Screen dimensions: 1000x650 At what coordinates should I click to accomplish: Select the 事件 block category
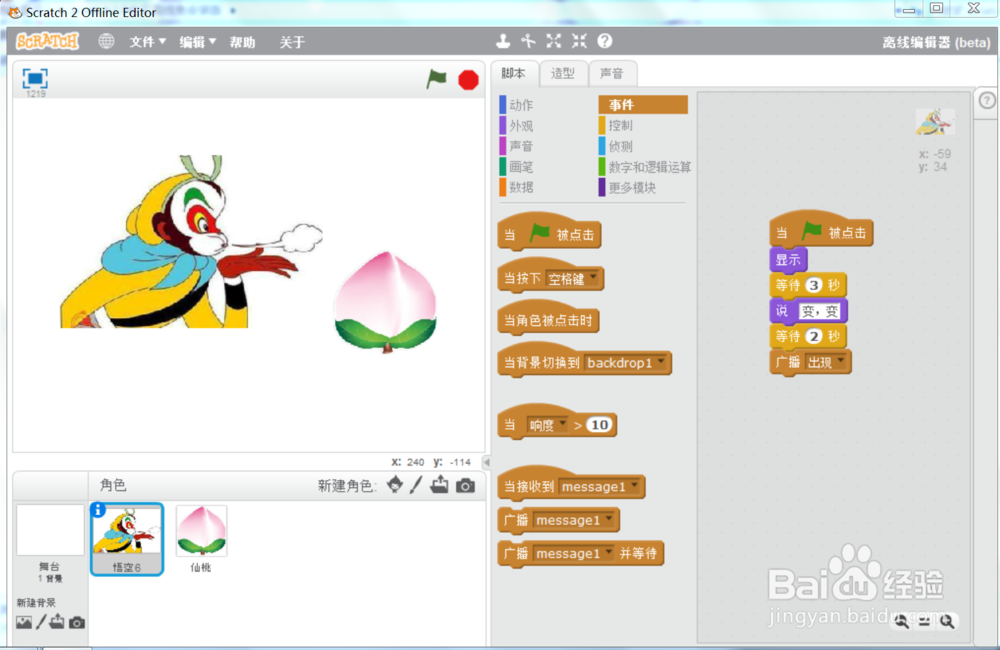[x=643, y=105]
